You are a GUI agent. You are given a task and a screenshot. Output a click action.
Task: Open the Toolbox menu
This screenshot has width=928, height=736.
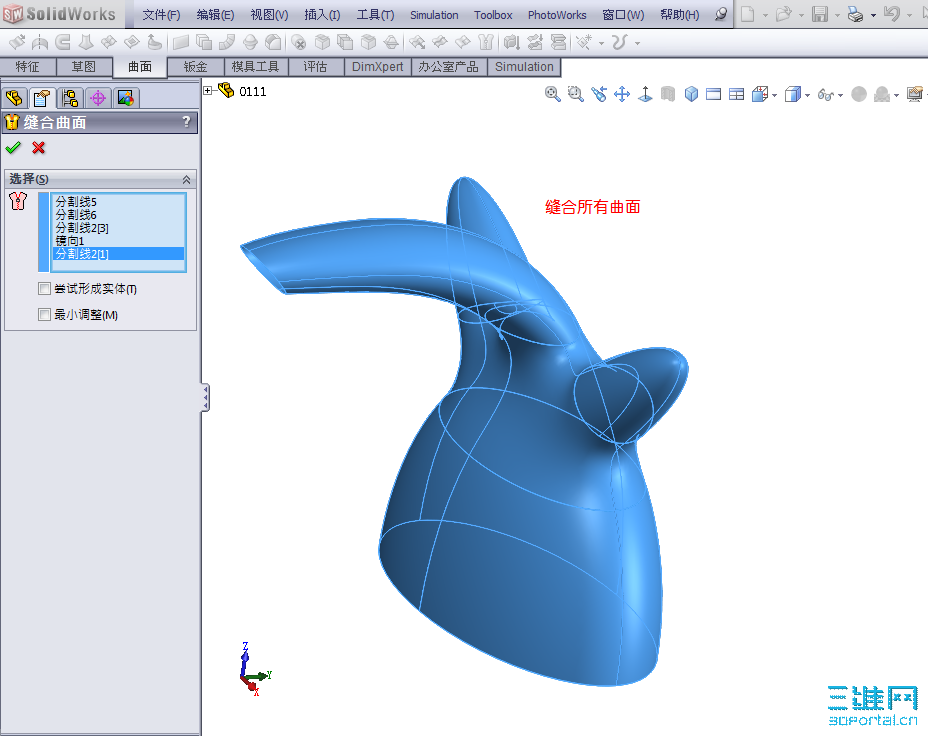[x=493, y=15]
